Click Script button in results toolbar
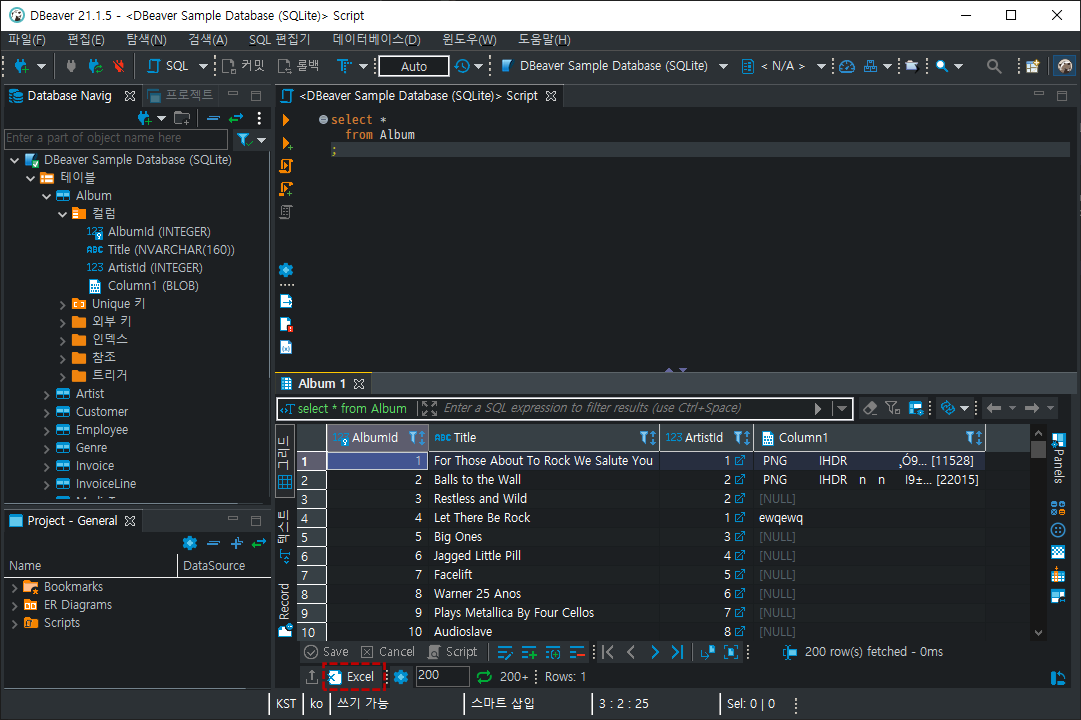The height and width of the screenshot is (720, 1081). coord(453,652)
